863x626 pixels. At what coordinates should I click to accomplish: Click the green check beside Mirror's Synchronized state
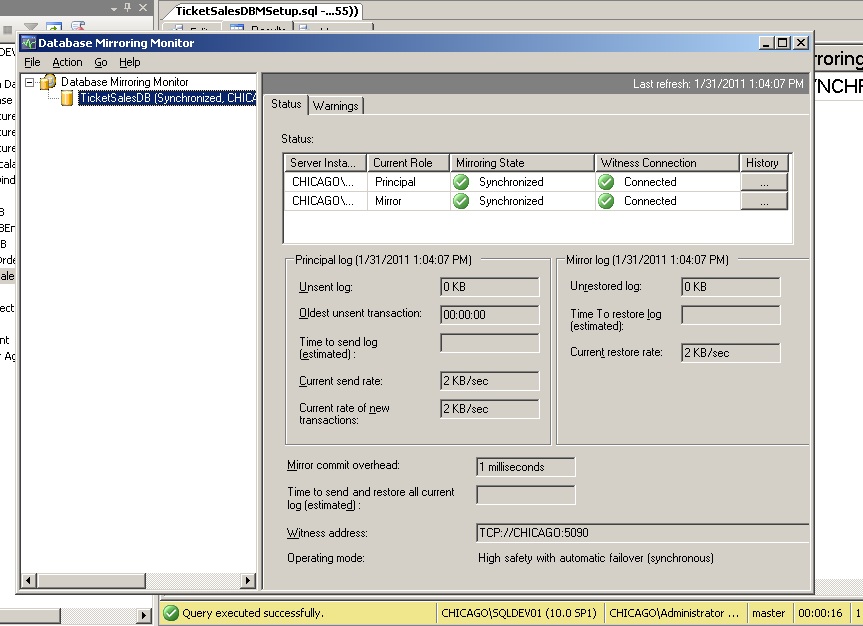[x=461, y=201]
